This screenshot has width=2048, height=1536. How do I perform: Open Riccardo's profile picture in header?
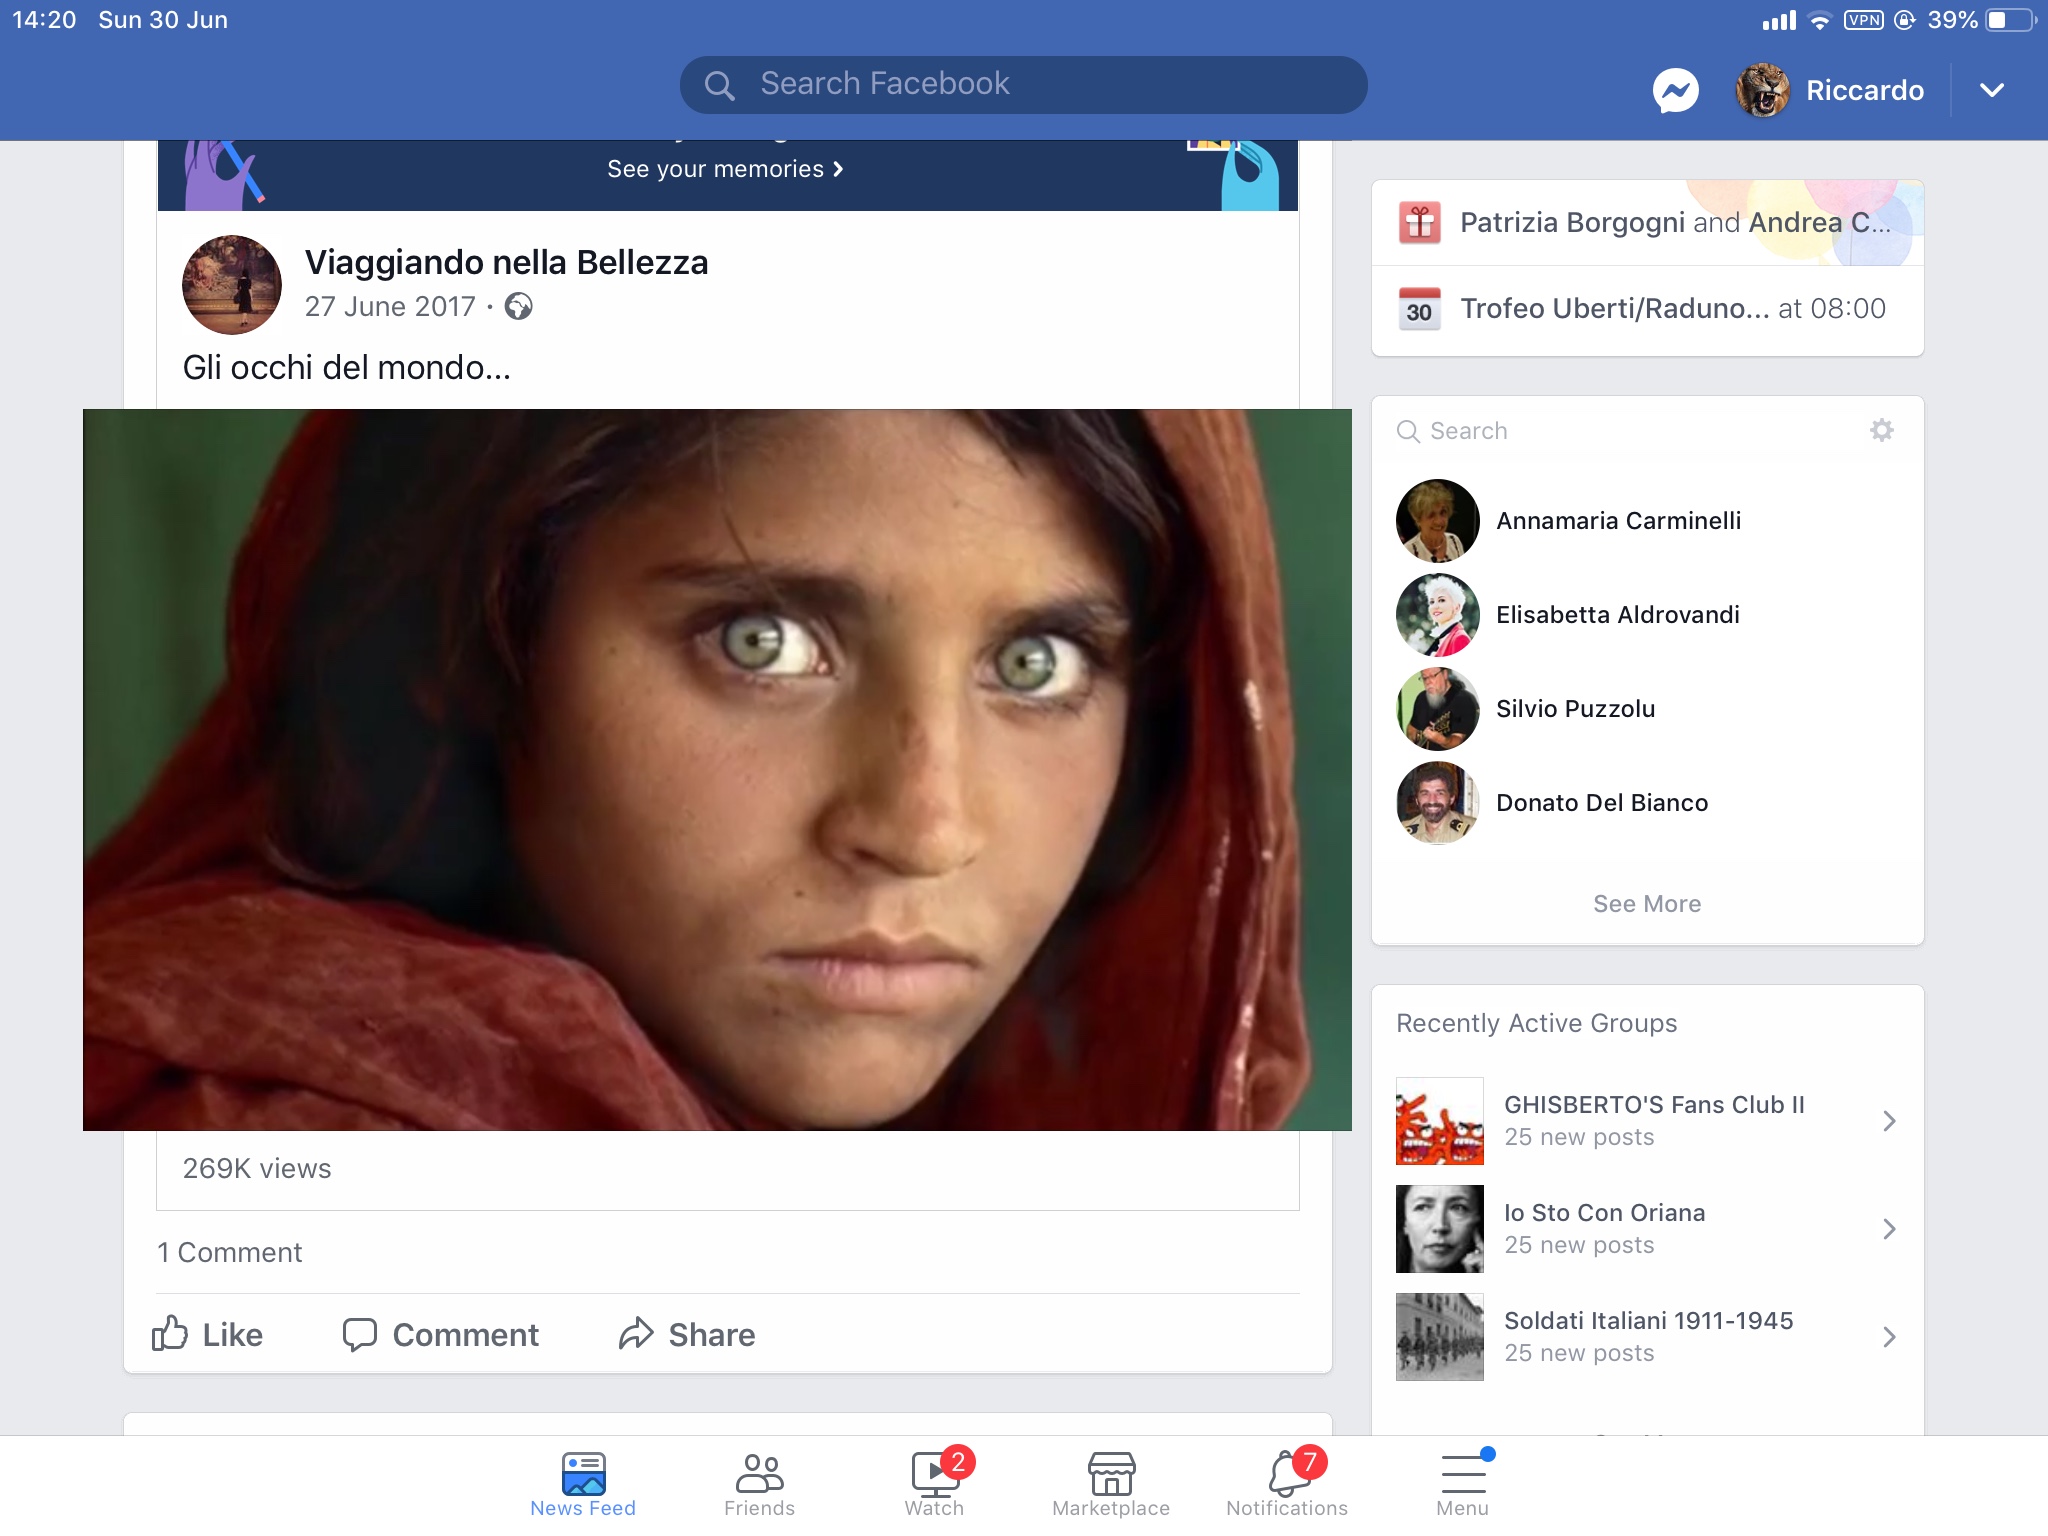(x=1763, y=90)
